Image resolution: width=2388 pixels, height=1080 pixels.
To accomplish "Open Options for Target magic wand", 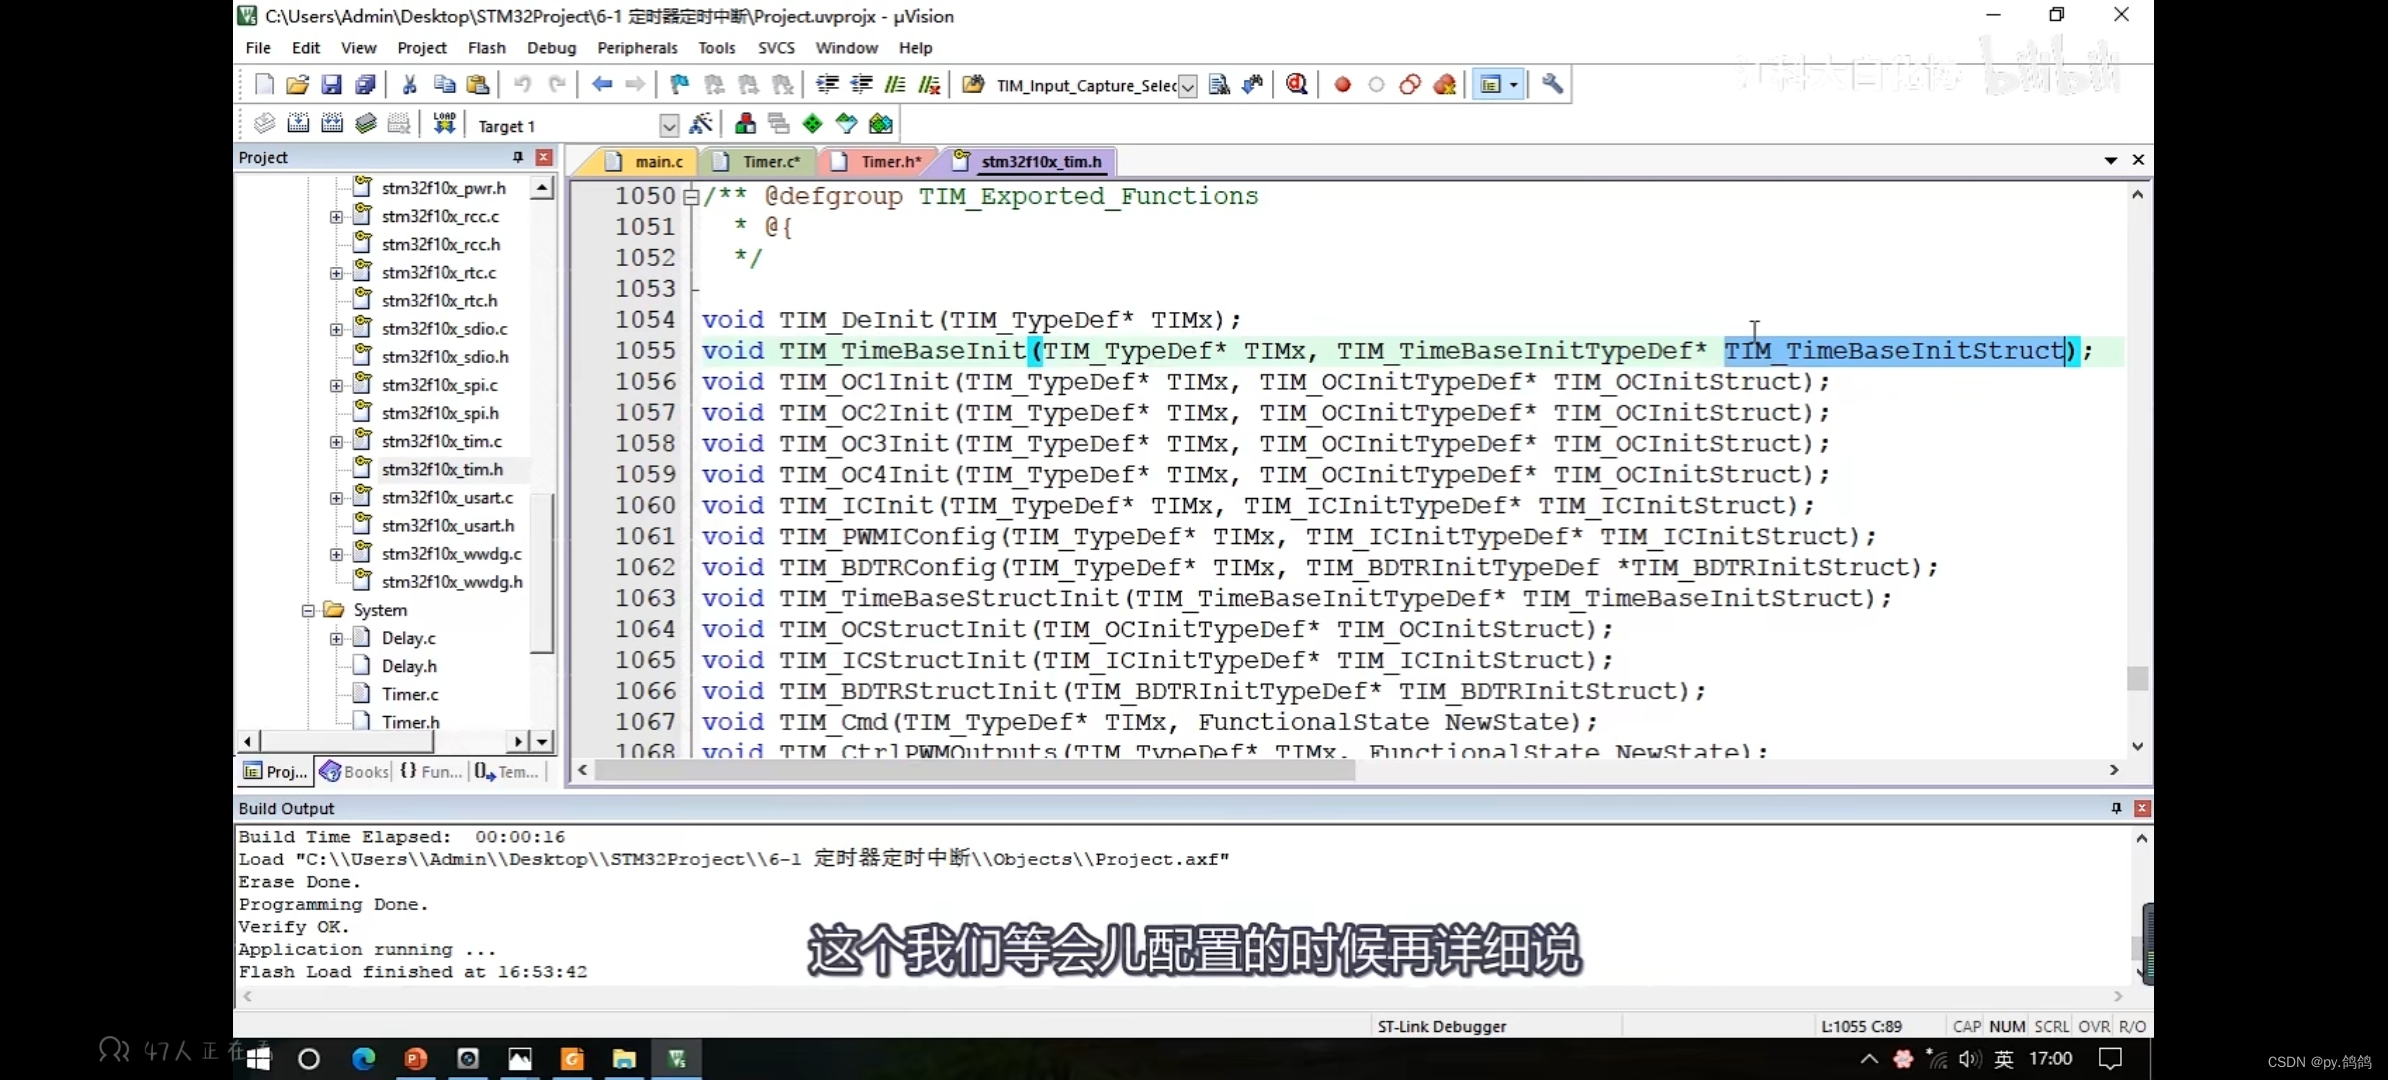I will [x=701, y=124].
